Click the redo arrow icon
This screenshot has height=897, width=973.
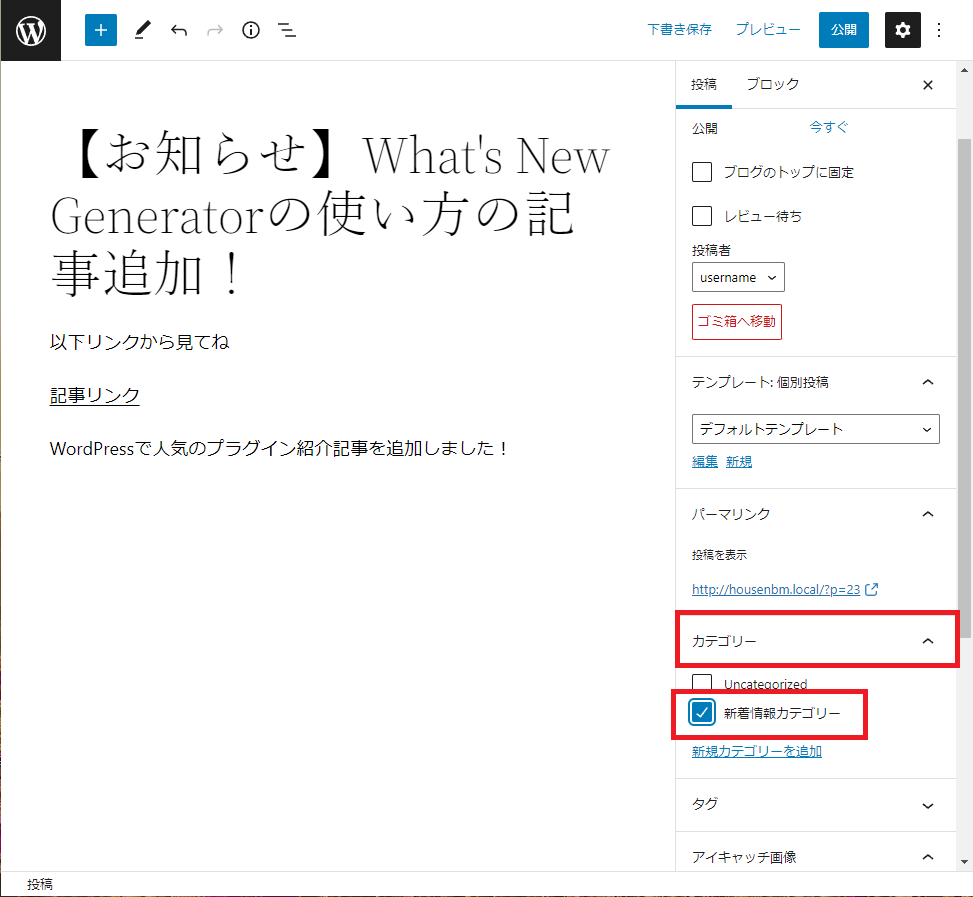[215, 30]
